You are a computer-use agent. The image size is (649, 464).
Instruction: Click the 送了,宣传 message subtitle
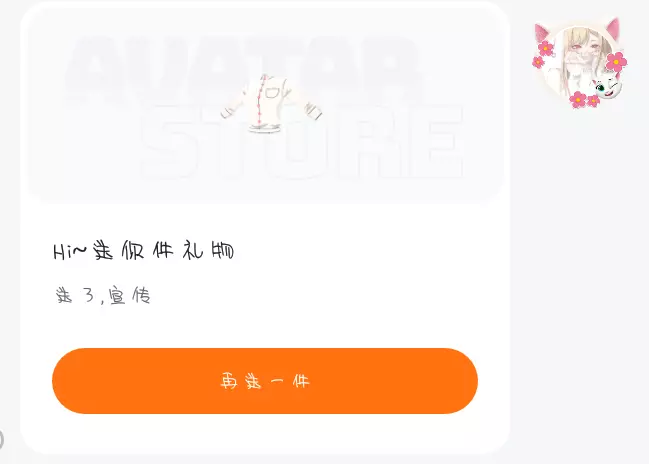(103, 296)
